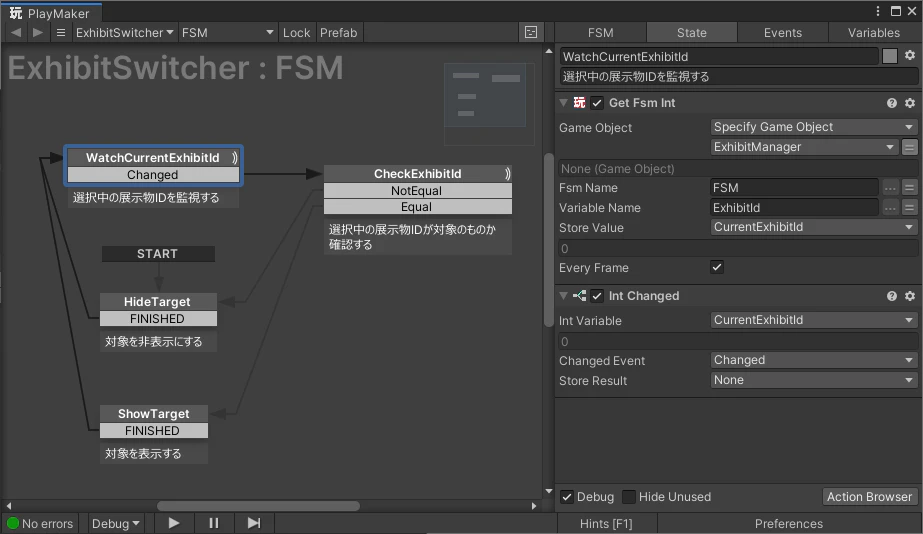Open the ExhibitManager object dropdown
923x534 pixels.
[804, 147]
